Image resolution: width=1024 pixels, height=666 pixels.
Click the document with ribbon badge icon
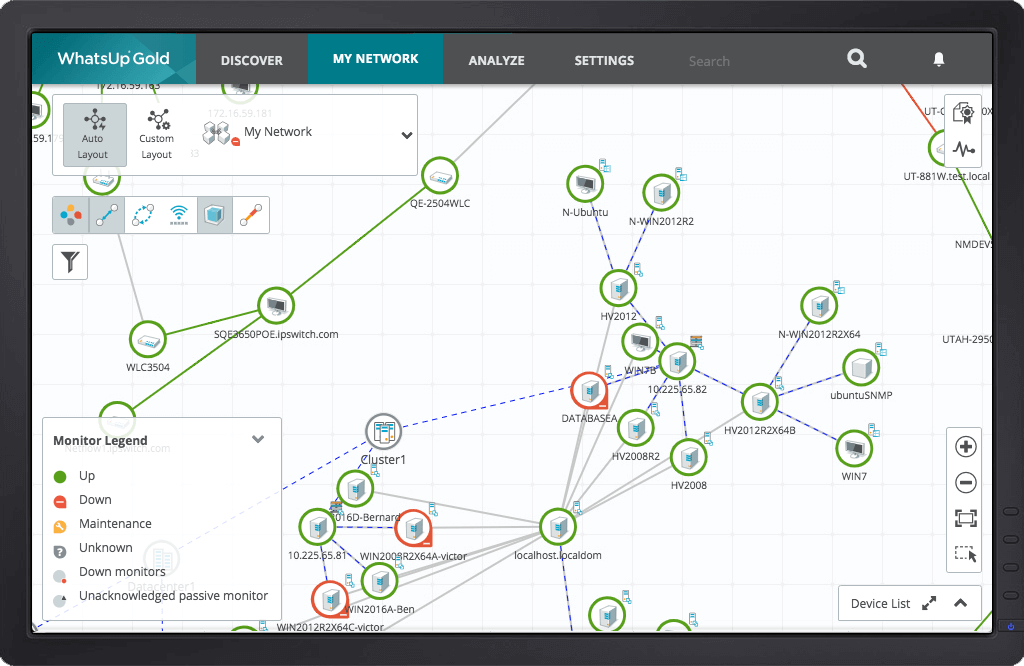click(x=963, y=112)
